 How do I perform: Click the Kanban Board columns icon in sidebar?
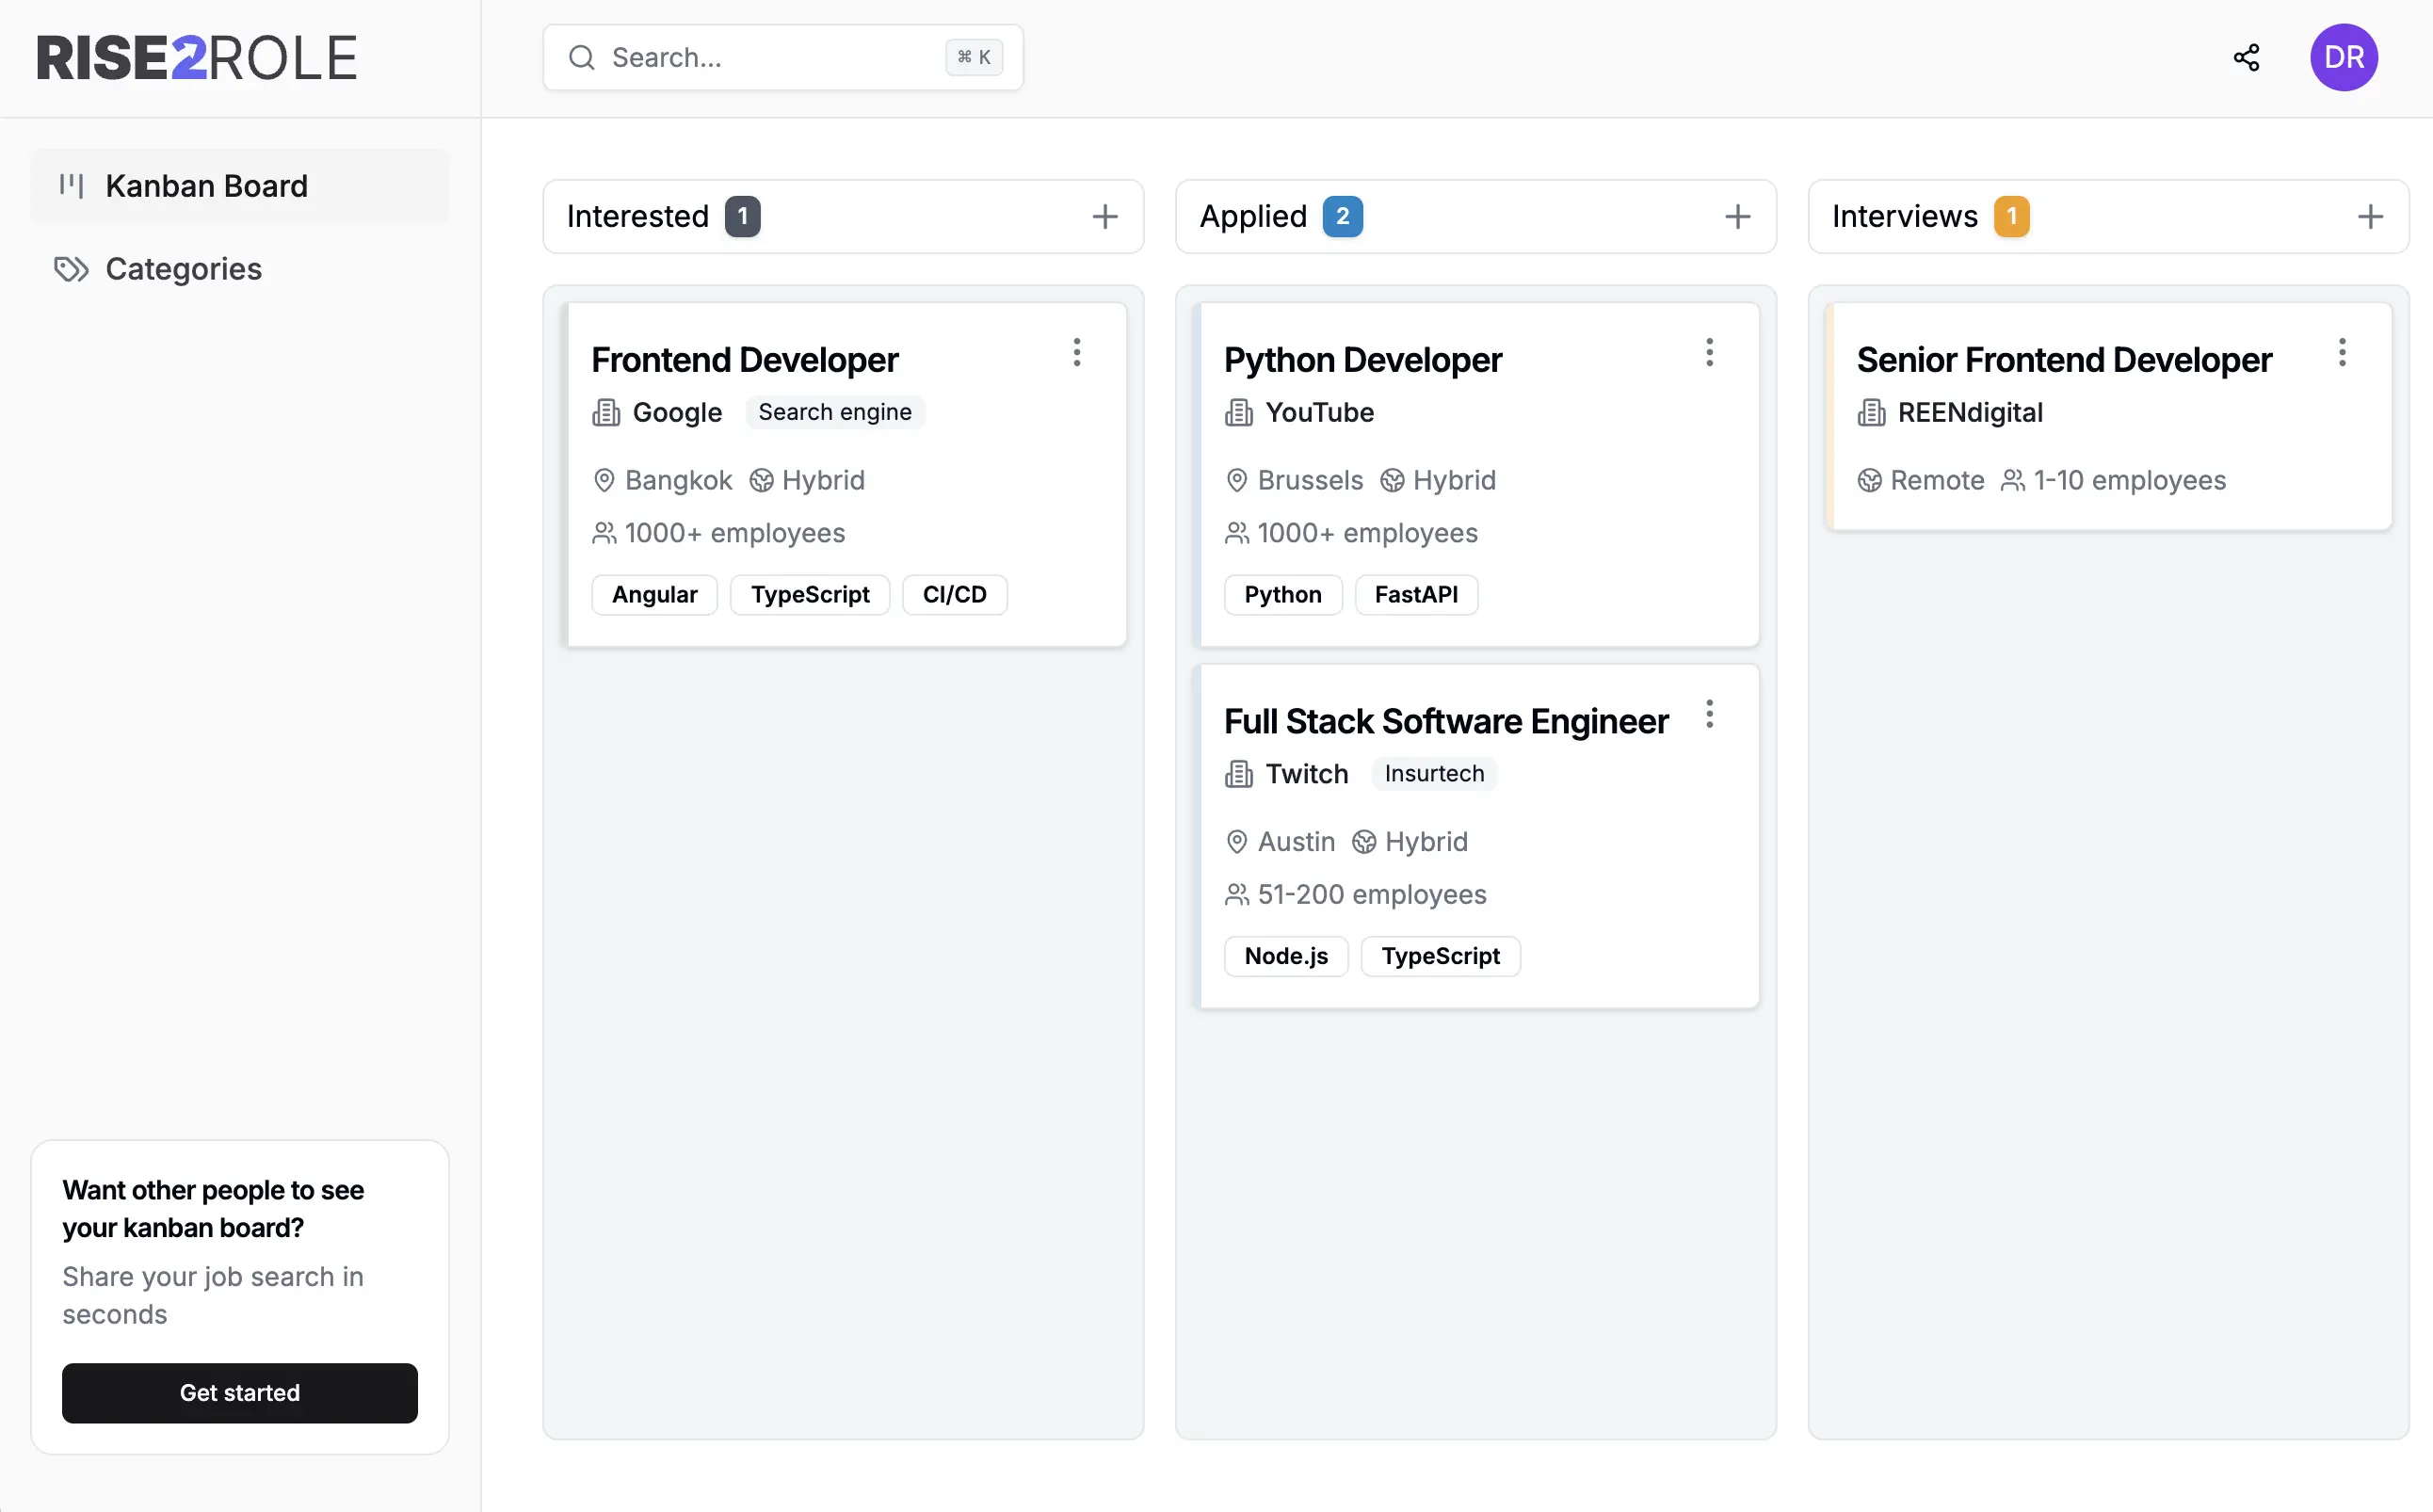(71, 186)
